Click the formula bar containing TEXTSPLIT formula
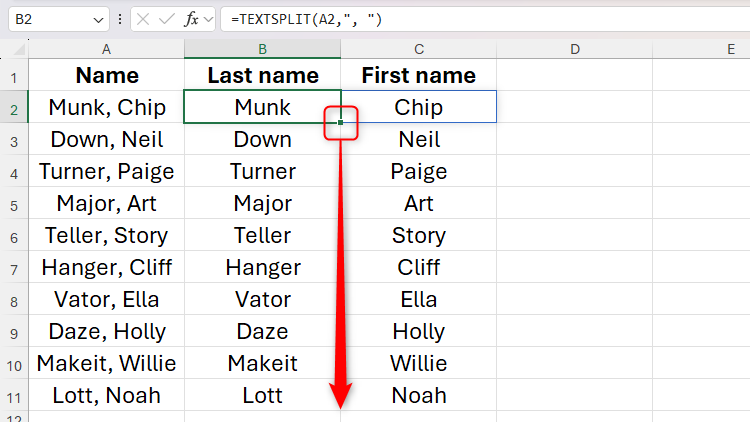The width and height of the screenshot is (750, 422). click(x=480, y=19)
